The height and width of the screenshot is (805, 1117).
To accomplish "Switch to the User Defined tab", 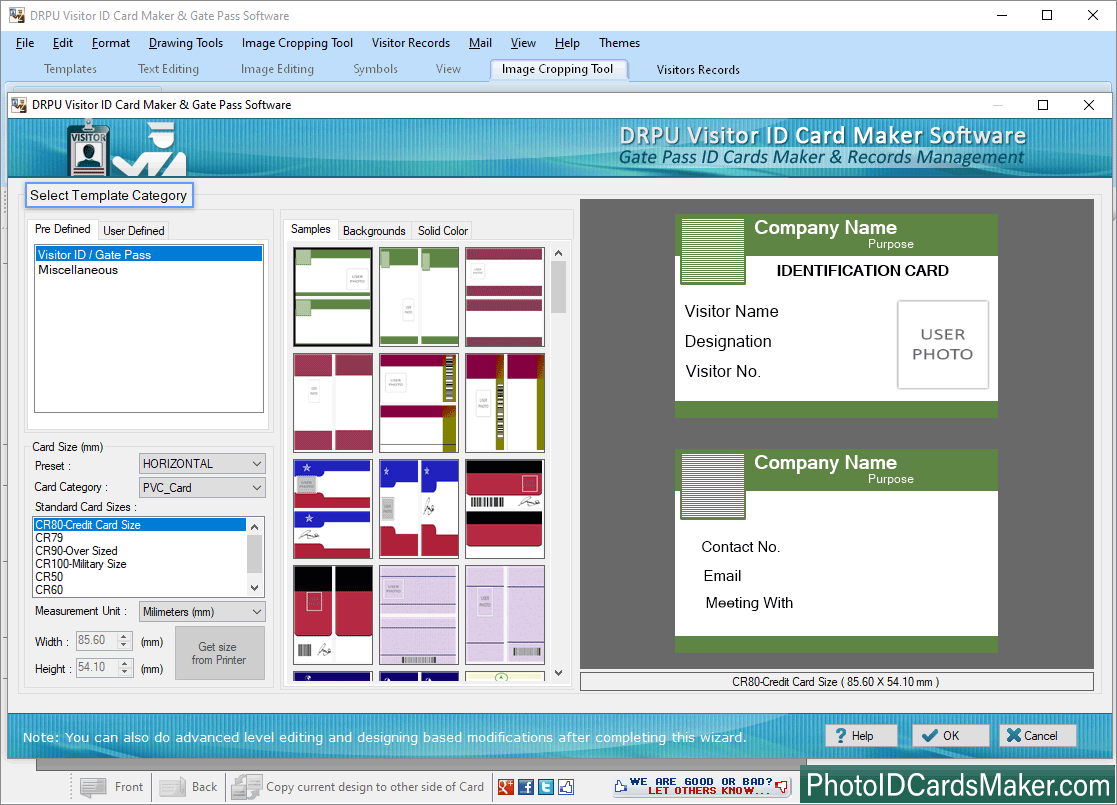I will click(x=134, y=230).
